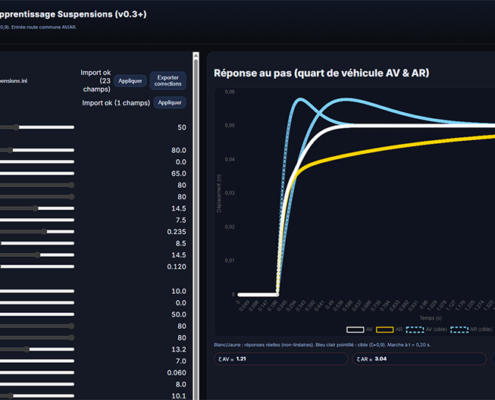Hide the AR (cible) dashed legend entry
This screenshot has height=400, width=495.
(471, 329)
